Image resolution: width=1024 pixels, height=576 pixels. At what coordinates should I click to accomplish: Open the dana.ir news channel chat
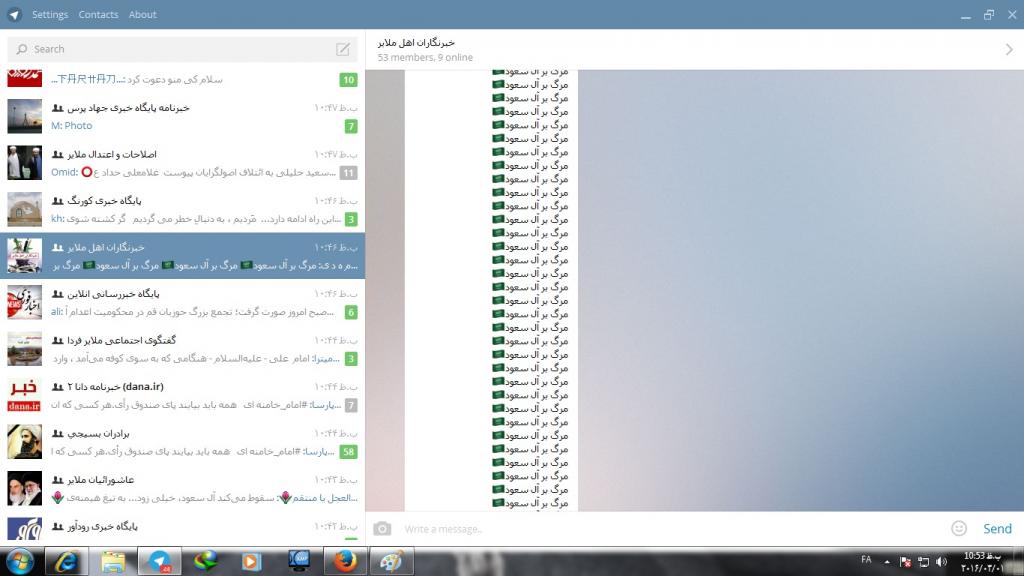click(x=182, y=395)
